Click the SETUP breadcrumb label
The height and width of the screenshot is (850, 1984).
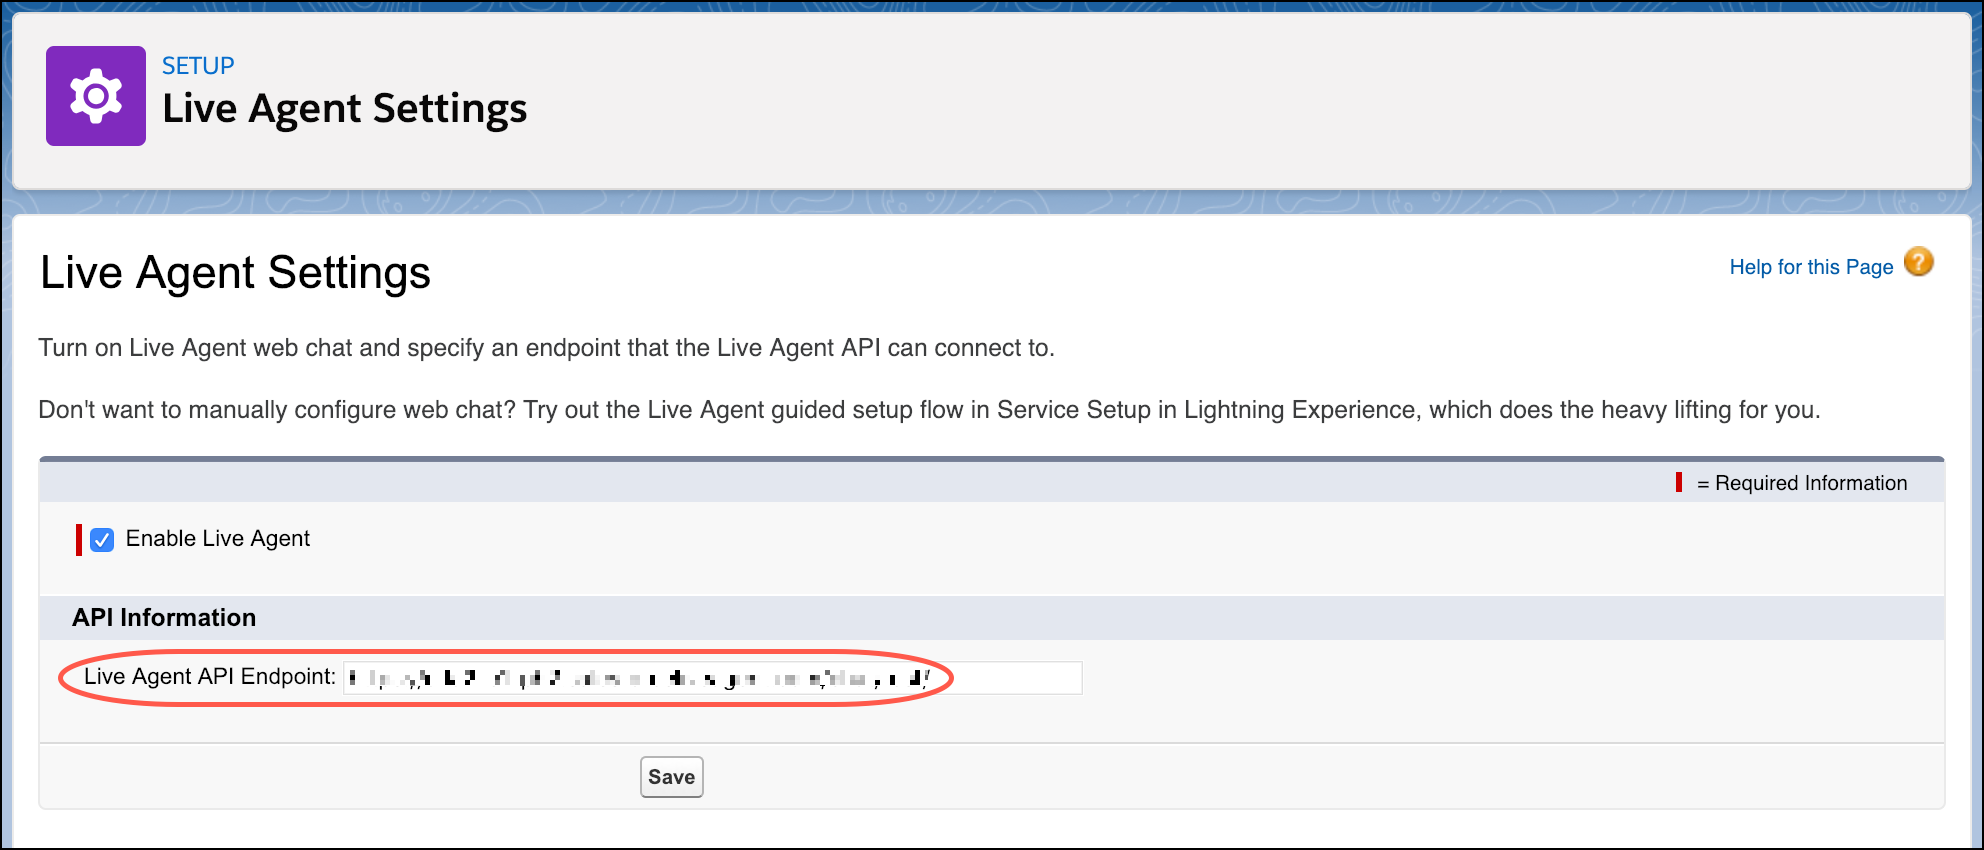point(198,66)
